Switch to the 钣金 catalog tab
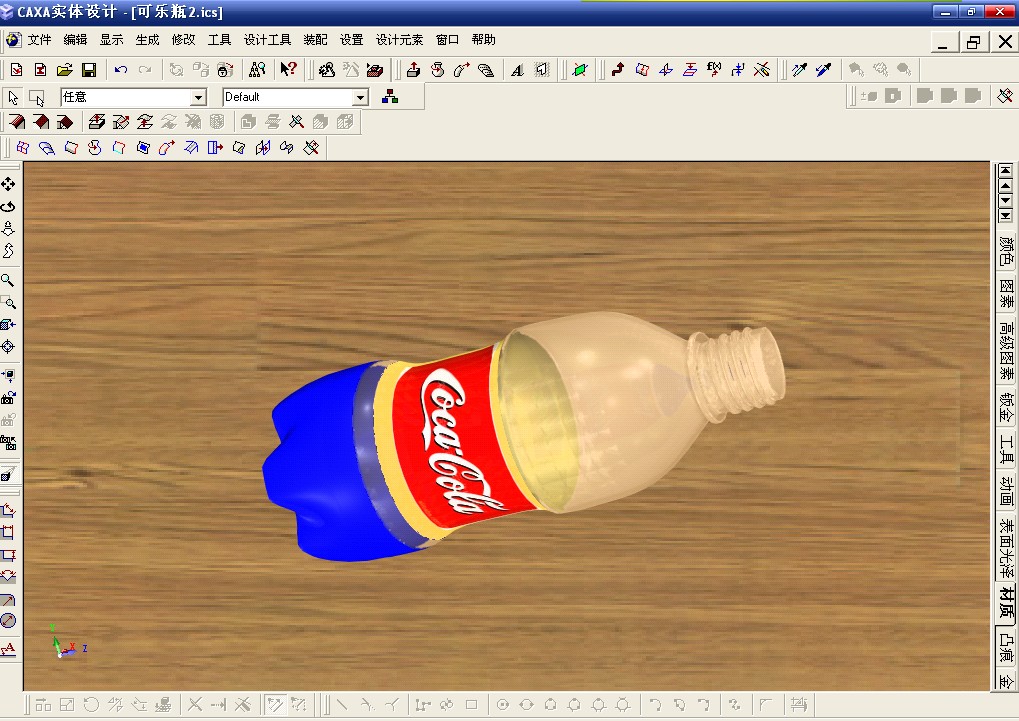The width and height of the screenshot is (1019, 721). click(1006, 408)
